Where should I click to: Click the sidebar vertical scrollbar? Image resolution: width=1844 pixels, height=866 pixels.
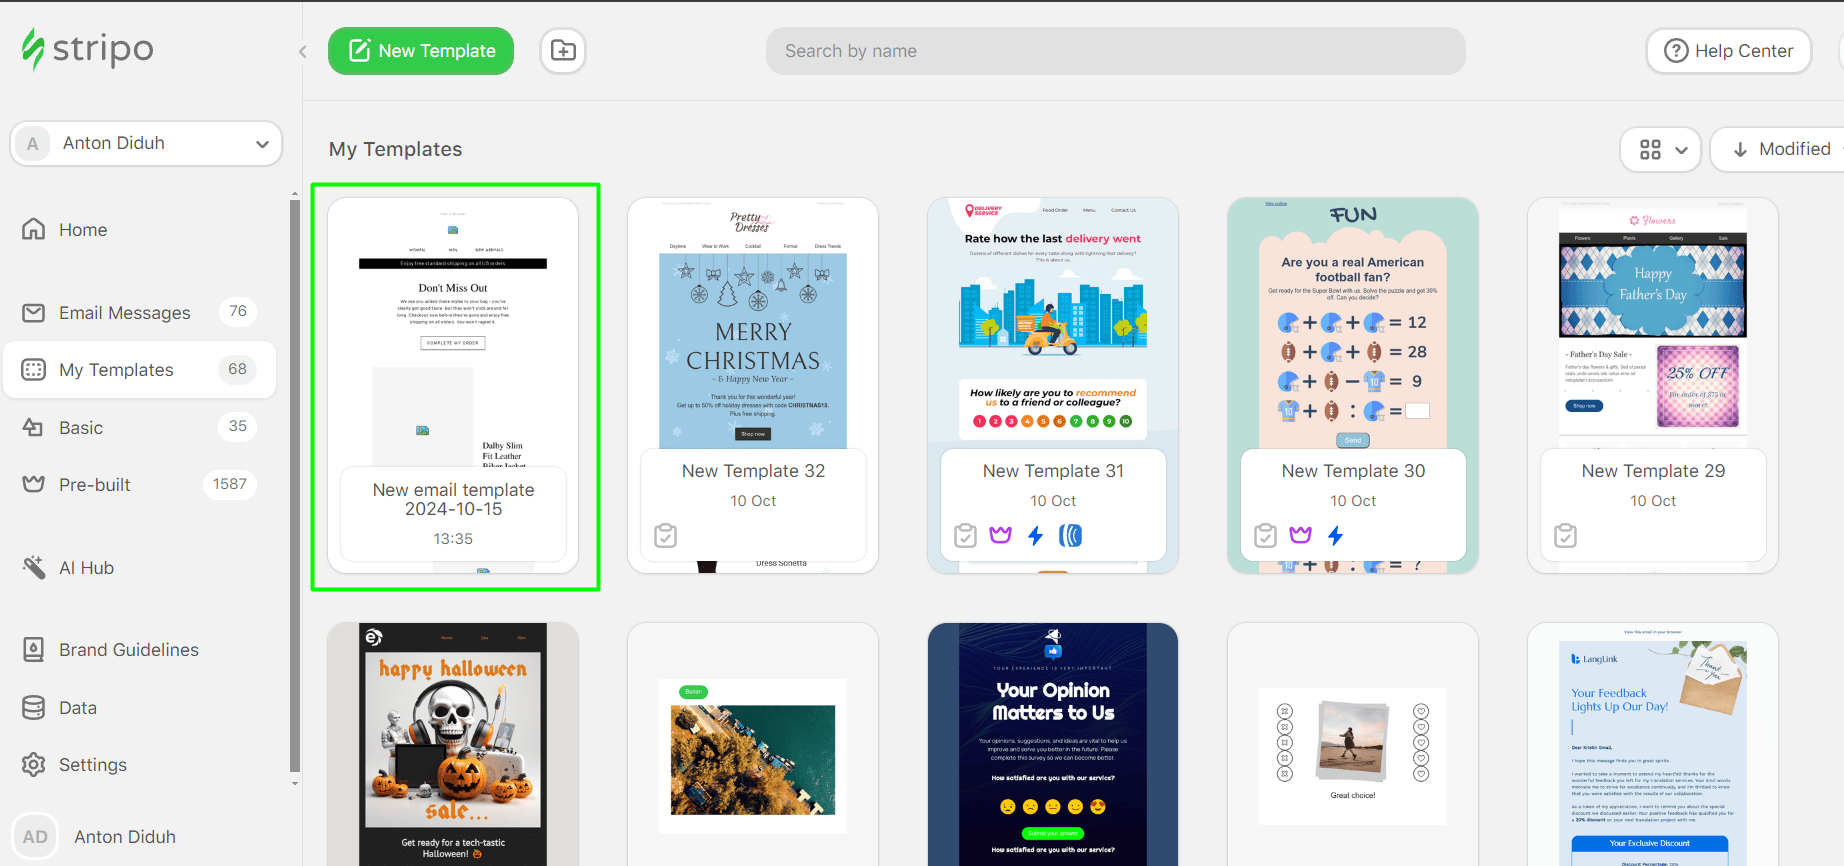[x=295, y=480]
